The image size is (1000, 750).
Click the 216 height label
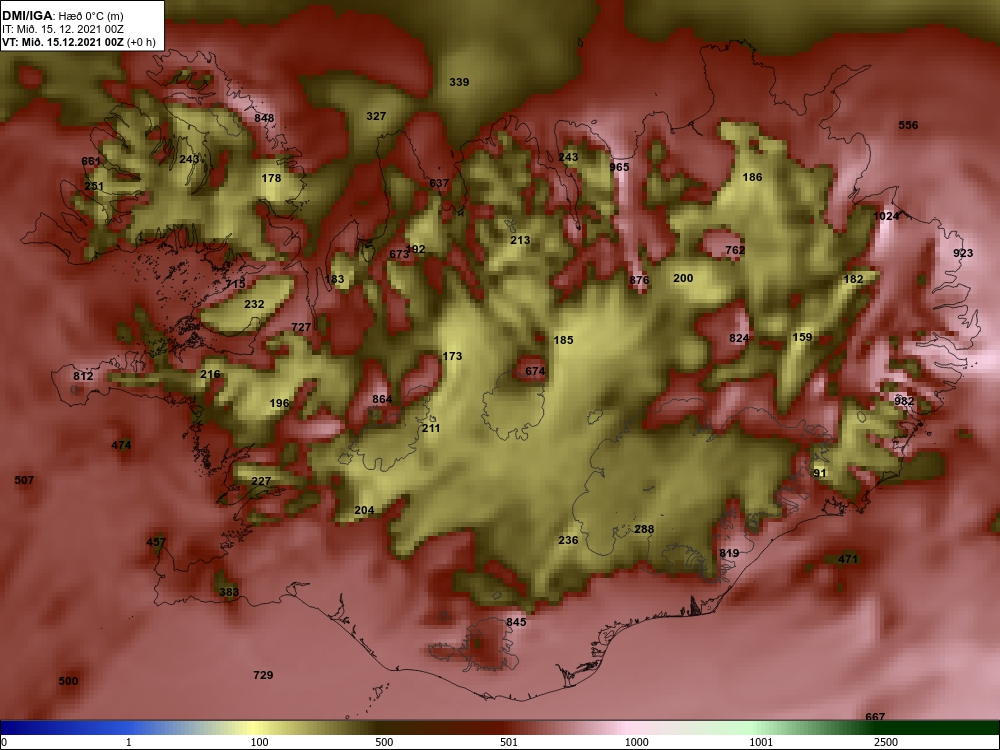210,374
